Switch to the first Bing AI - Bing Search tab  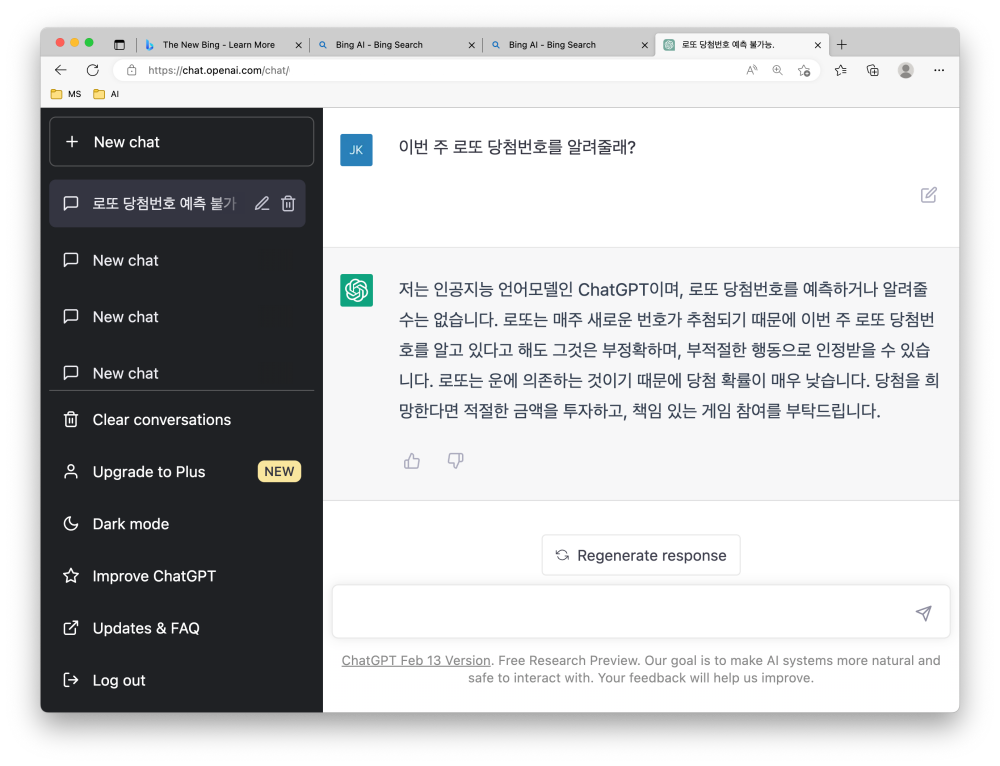(x=397, y=45)
